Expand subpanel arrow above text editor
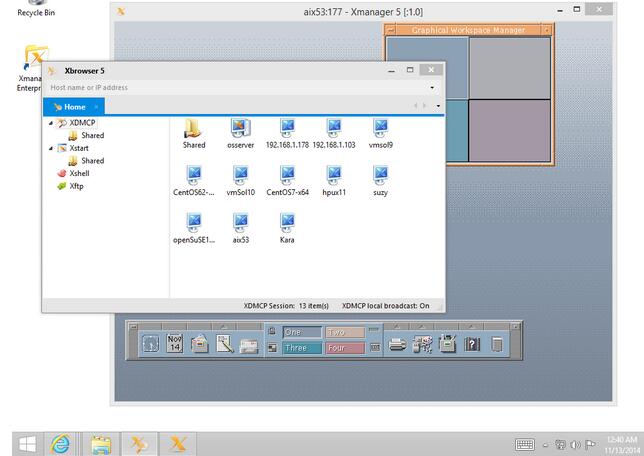 point(224,327)
